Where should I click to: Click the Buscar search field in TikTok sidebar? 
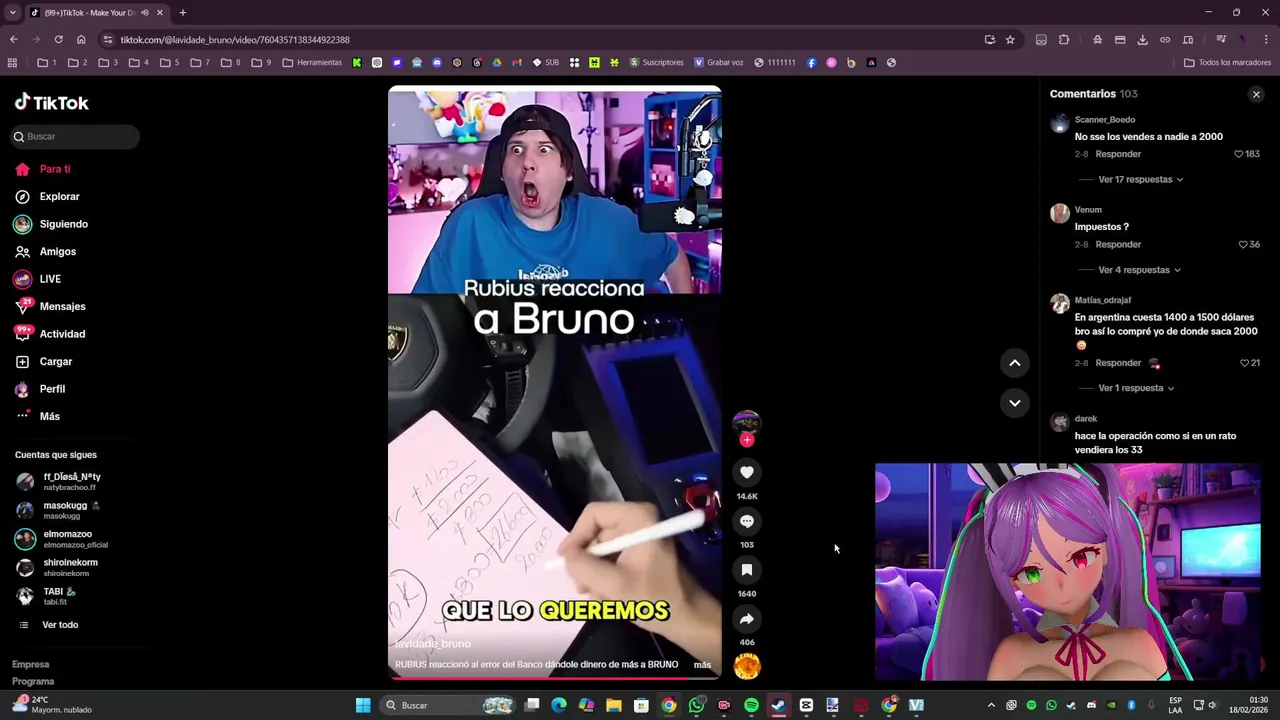(75, 136)
